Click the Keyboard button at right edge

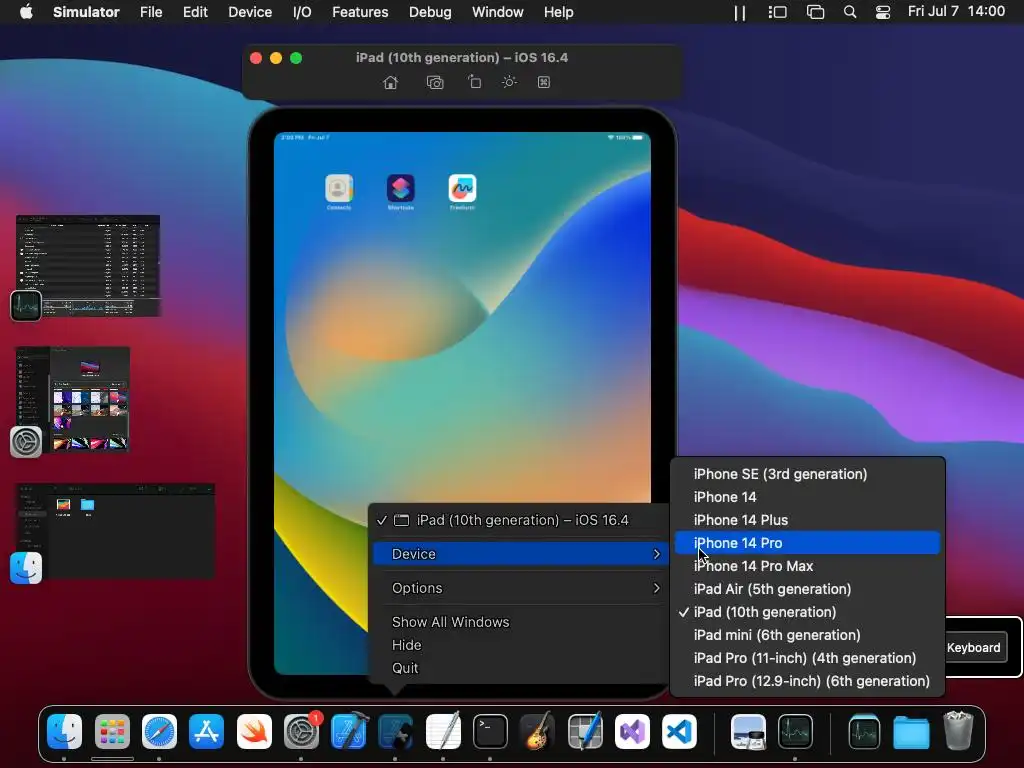(x=975, y=647)
